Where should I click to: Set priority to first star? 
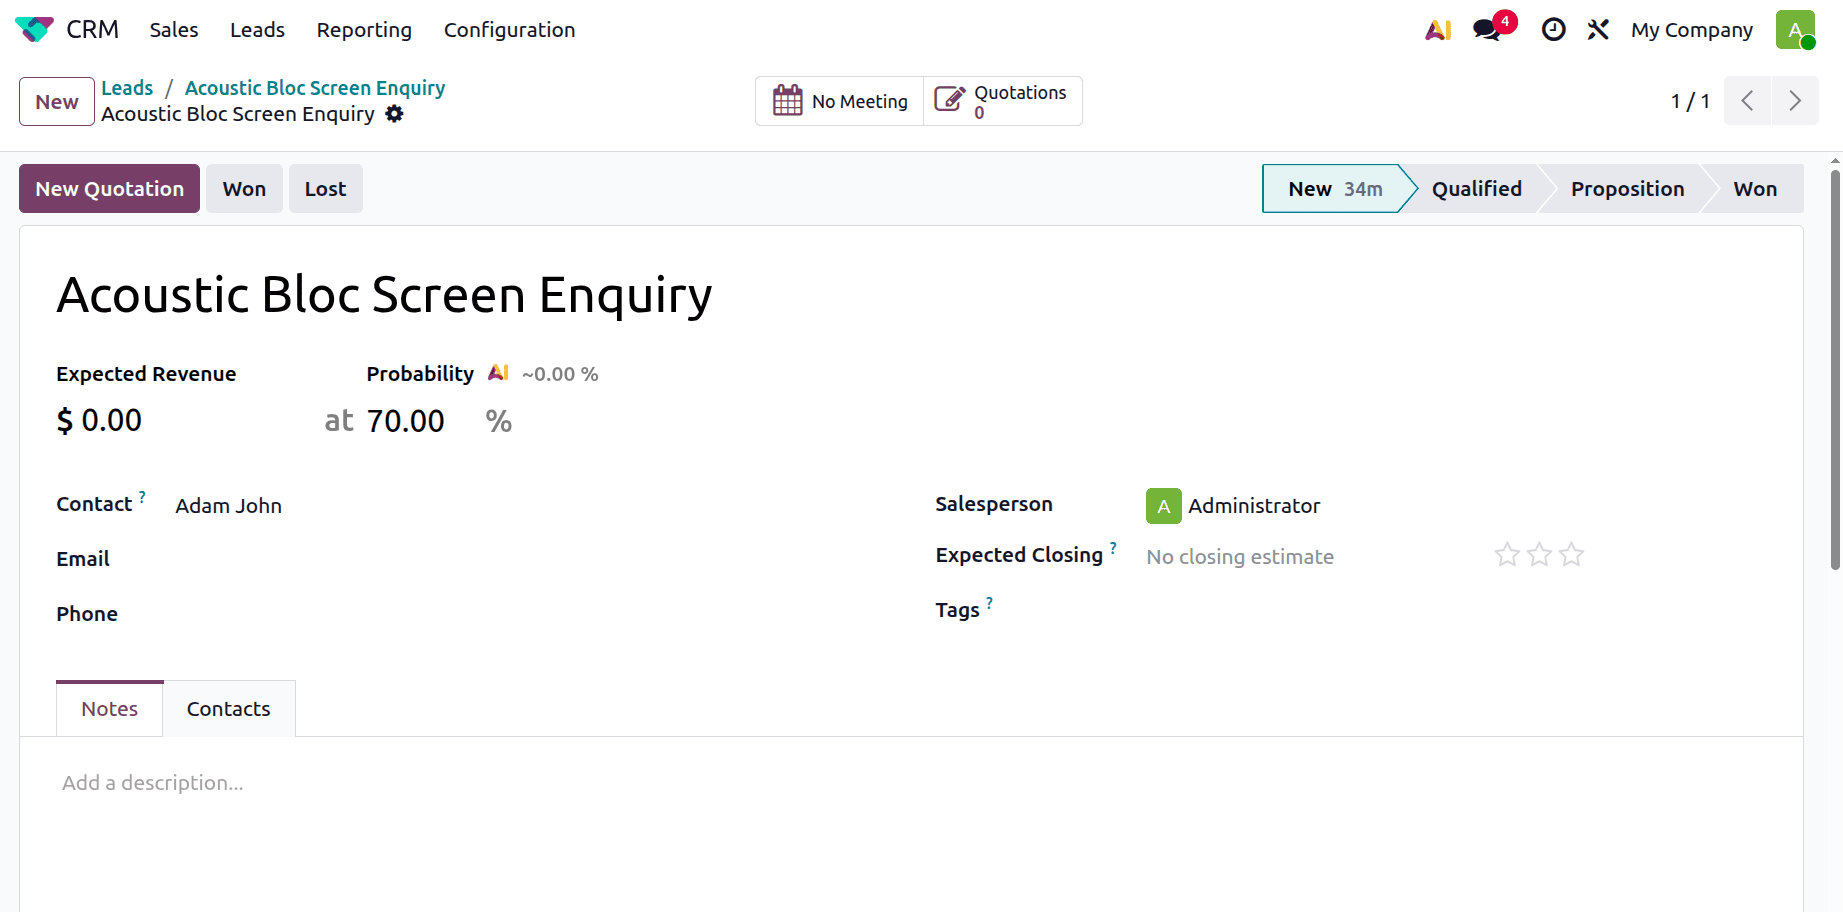pos(1507,554)
